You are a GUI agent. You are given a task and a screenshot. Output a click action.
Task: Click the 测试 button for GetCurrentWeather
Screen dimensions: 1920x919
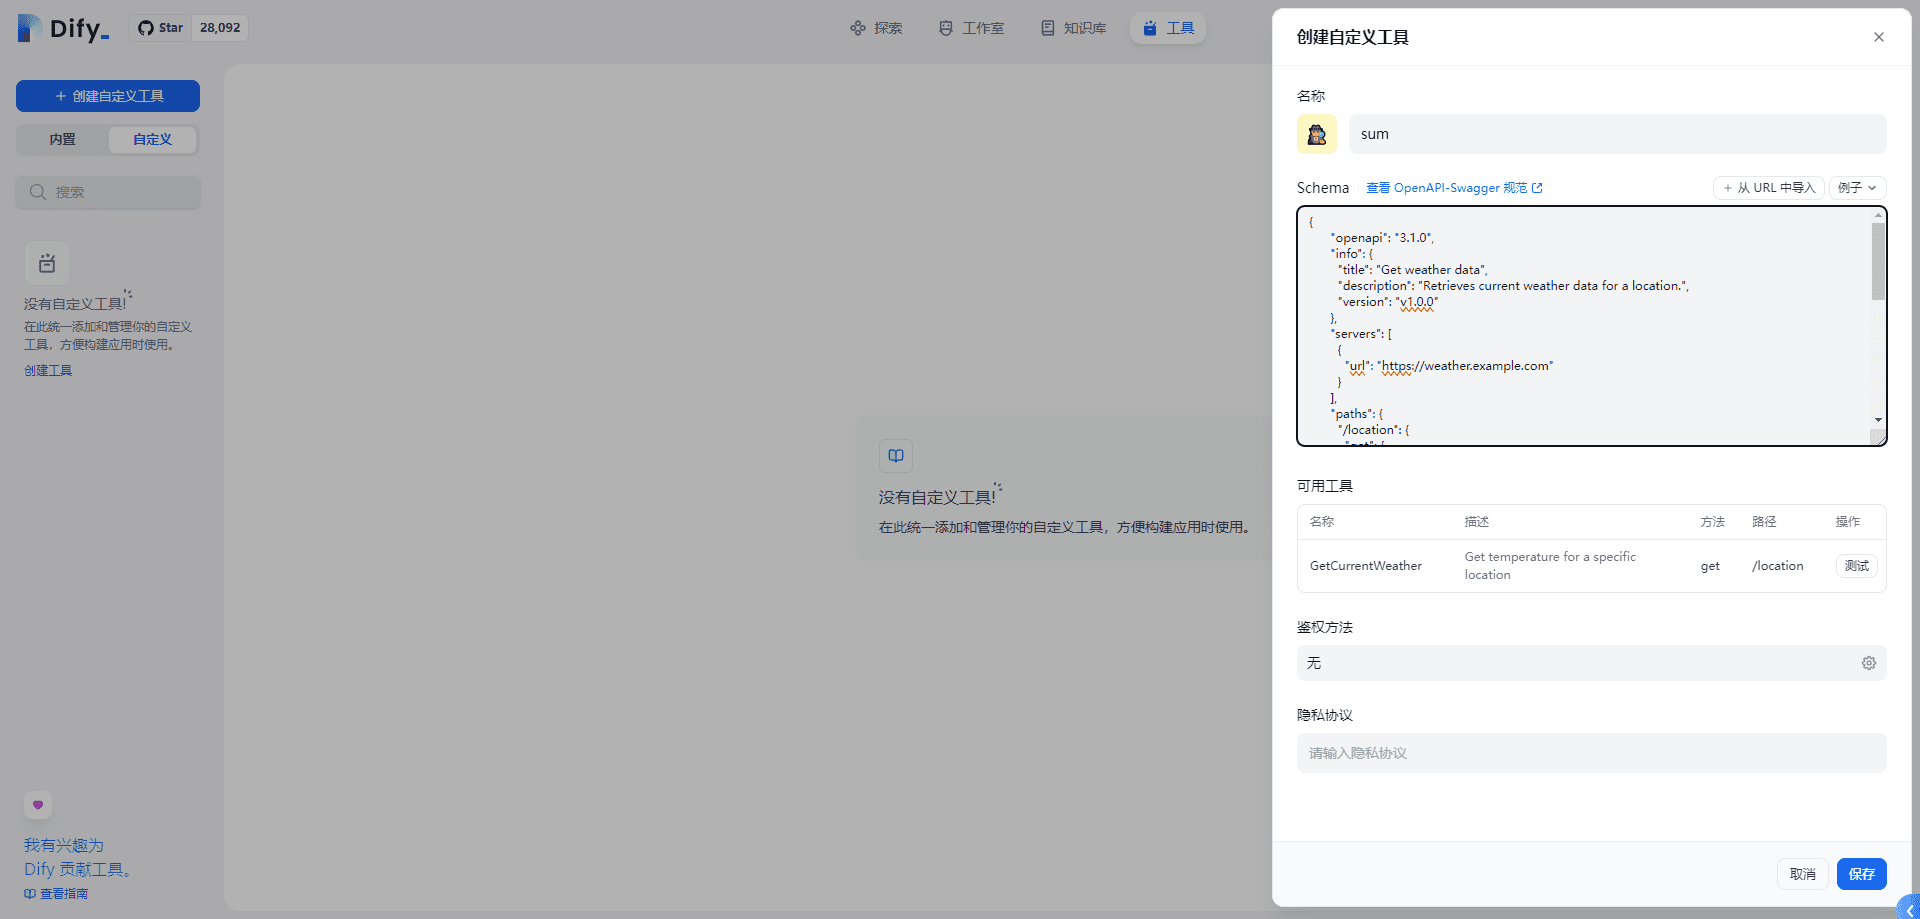[x=1857, y=566]
